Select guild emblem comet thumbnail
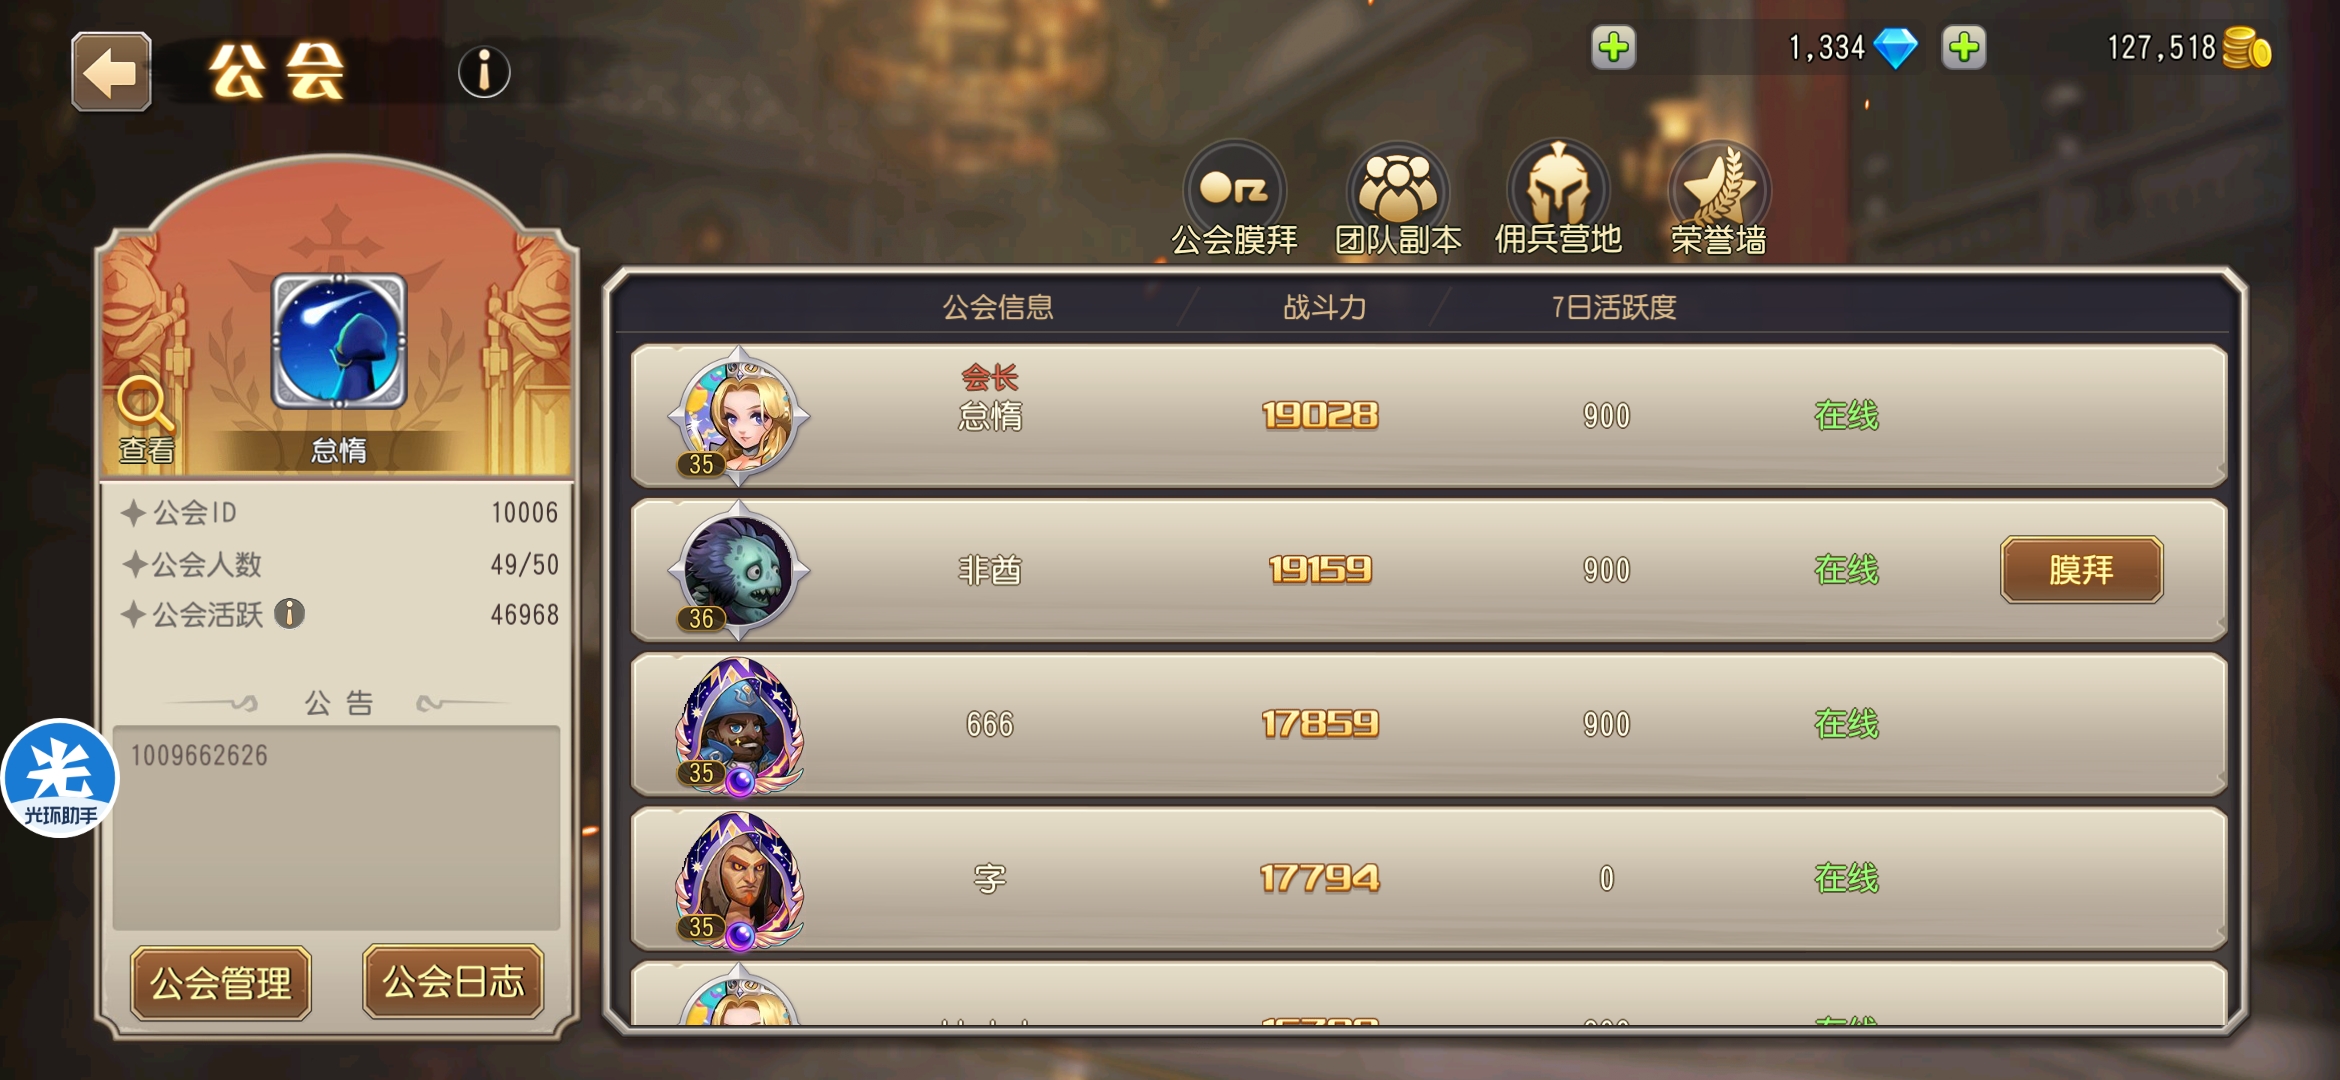The image size is (2340, 1080). point(339,342)
